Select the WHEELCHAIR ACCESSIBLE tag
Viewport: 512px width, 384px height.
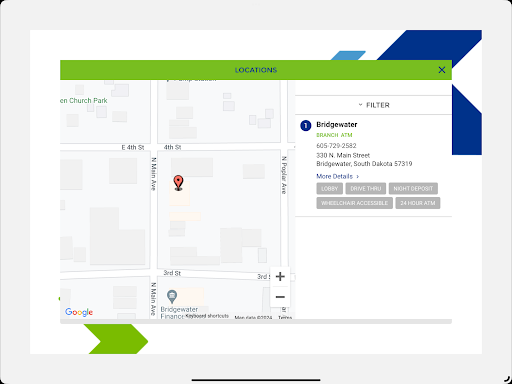click(354, 203)
